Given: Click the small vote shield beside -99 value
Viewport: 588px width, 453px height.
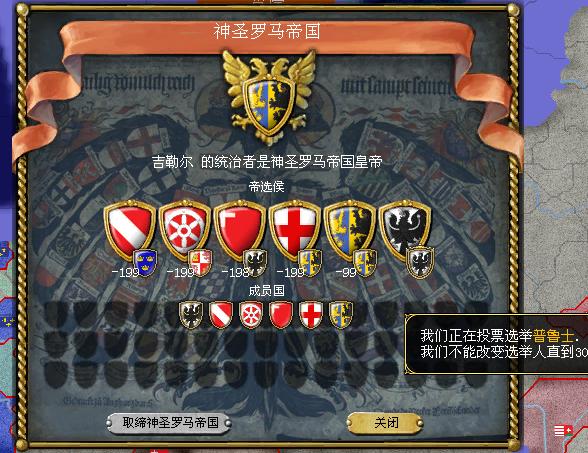Looking at the screenshot, I should click(x=365, y=262).
